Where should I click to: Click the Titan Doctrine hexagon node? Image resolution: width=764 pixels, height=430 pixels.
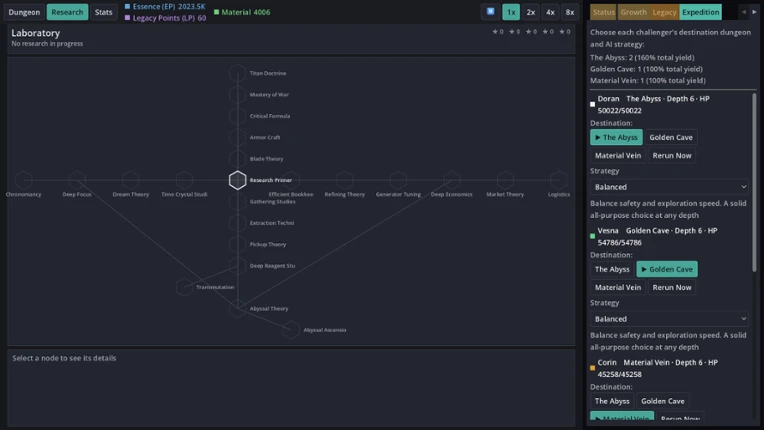pos(237,73)
